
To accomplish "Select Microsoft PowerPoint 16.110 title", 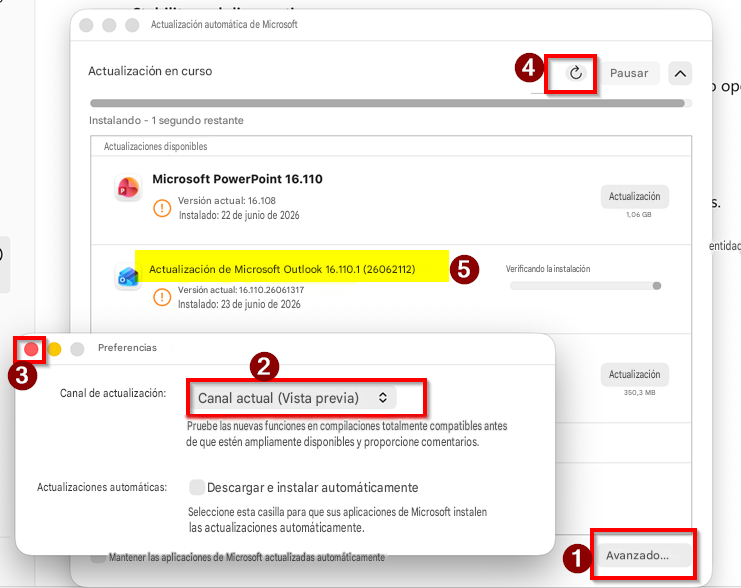I will pyautogui.click(x=237, y=179).
